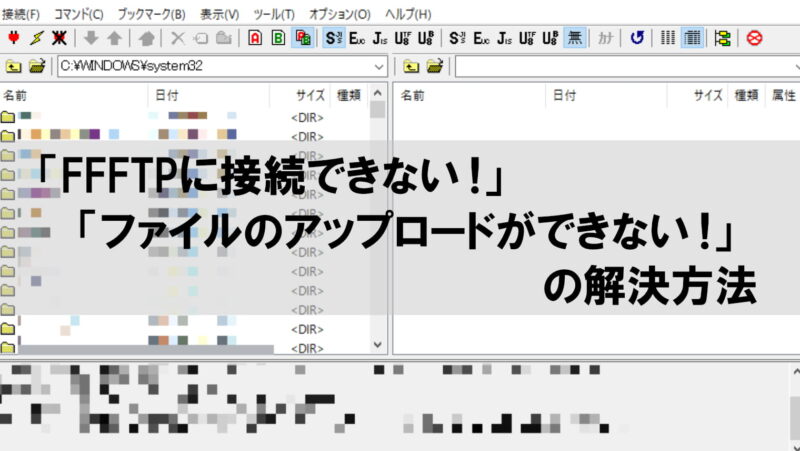Expand the C:\WINDOWS\system32 path dropdown

(x=379, y=67)
